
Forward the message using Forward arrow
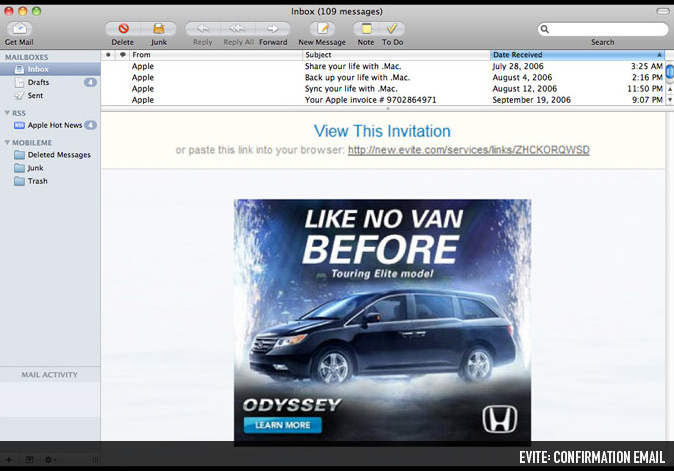pos(273,29)
